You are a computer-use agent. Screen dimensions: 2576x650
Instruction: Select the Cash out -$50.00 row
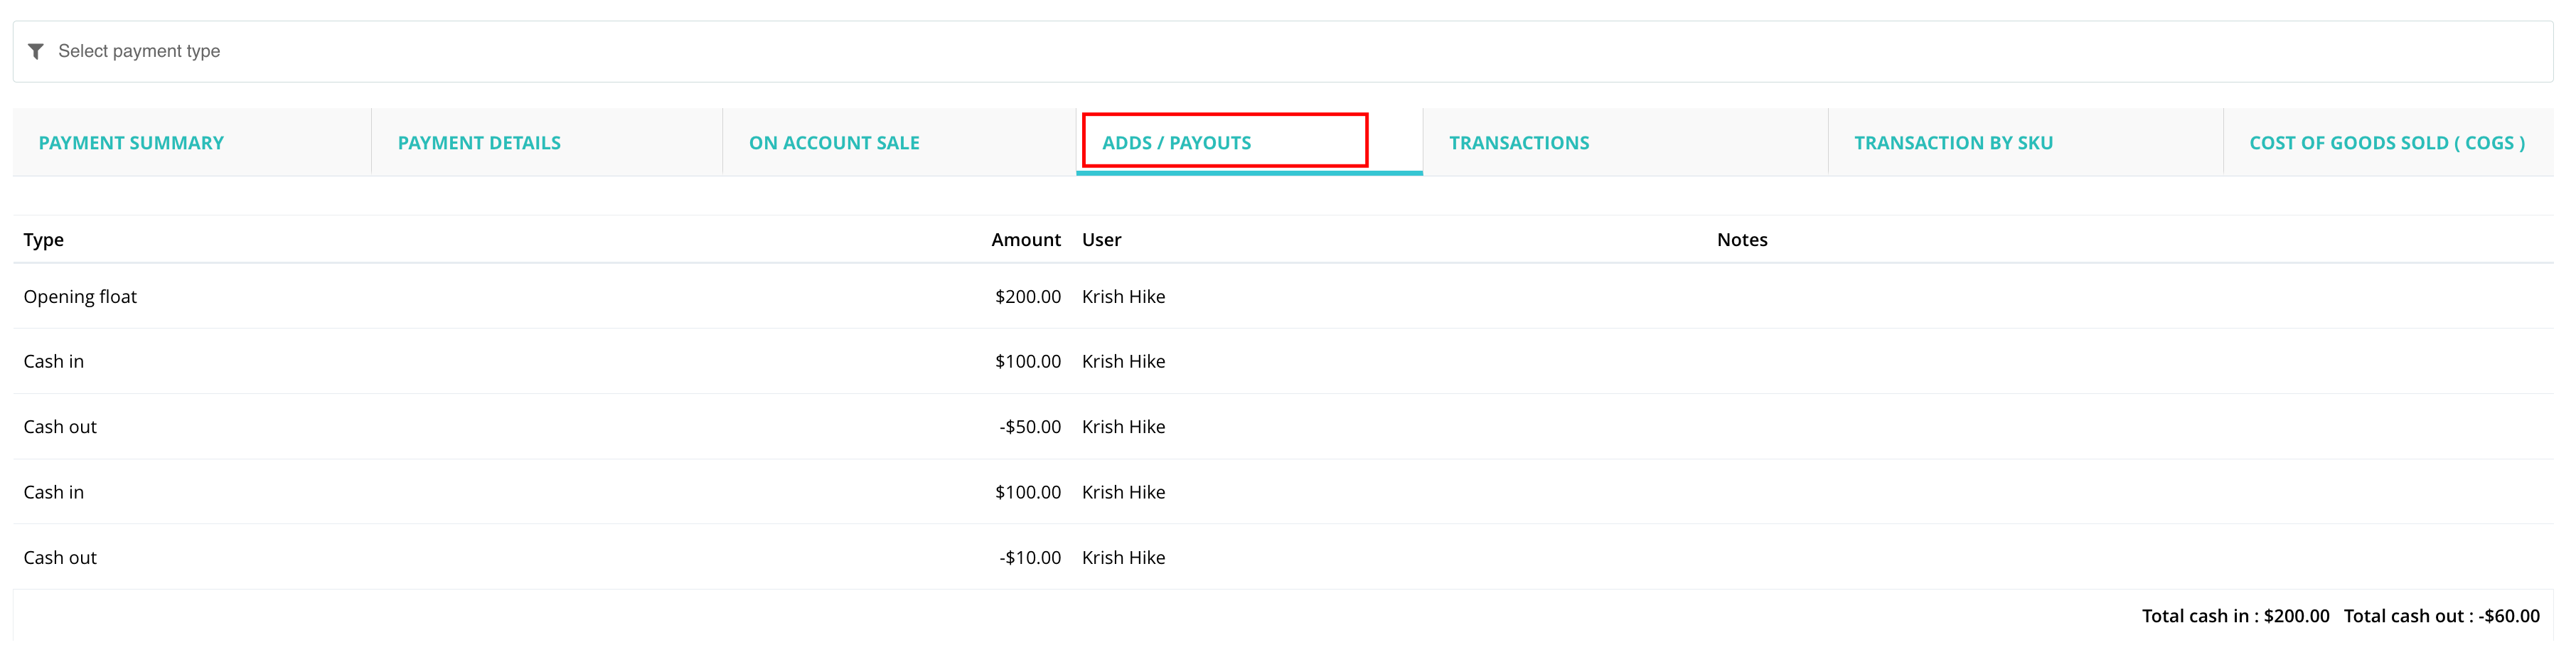pyautogui.click(x=1282, y=427)
